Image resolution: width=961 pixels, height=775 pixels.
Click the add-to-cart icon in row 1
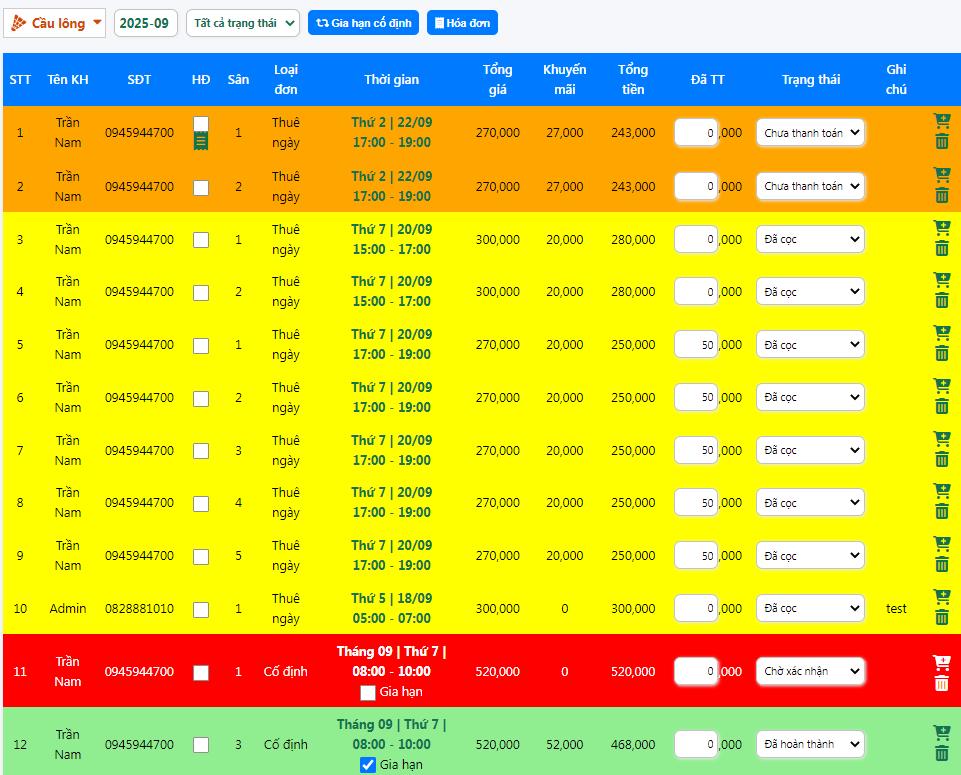[941, 122]
